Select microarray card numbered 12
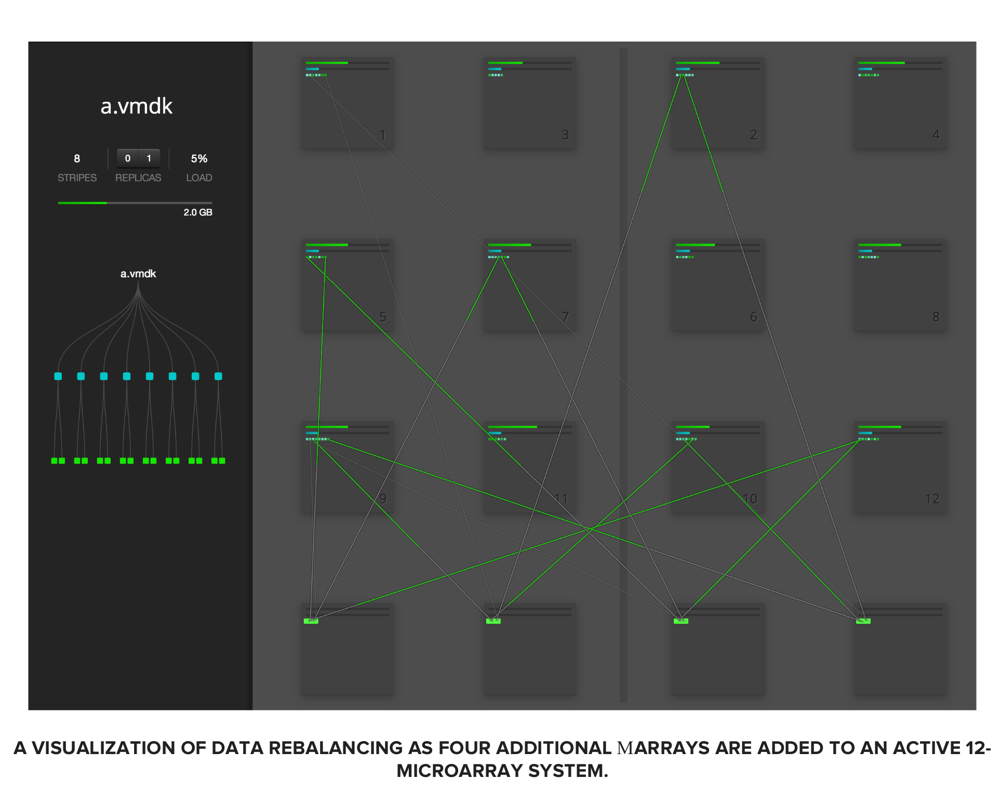This screenshot has height=792, width=1000. (x=900, y=467)
